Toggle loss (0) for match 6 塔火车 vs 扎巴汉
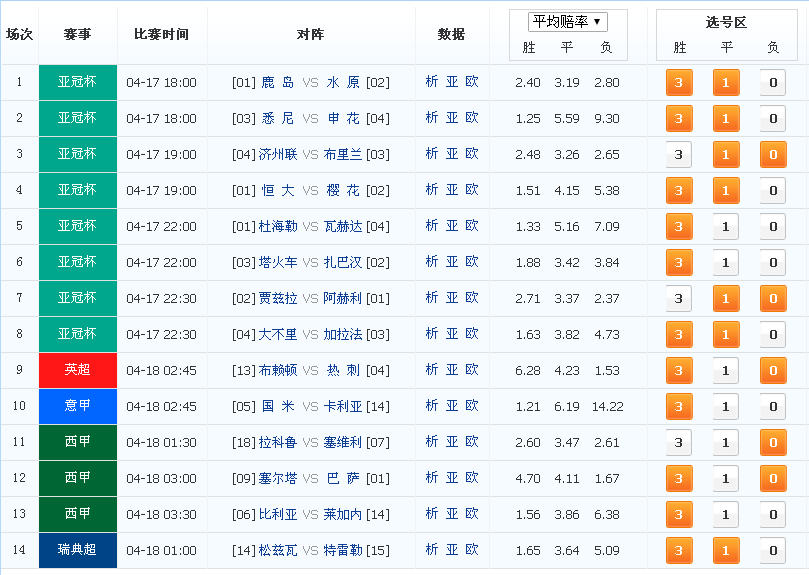 773,262
